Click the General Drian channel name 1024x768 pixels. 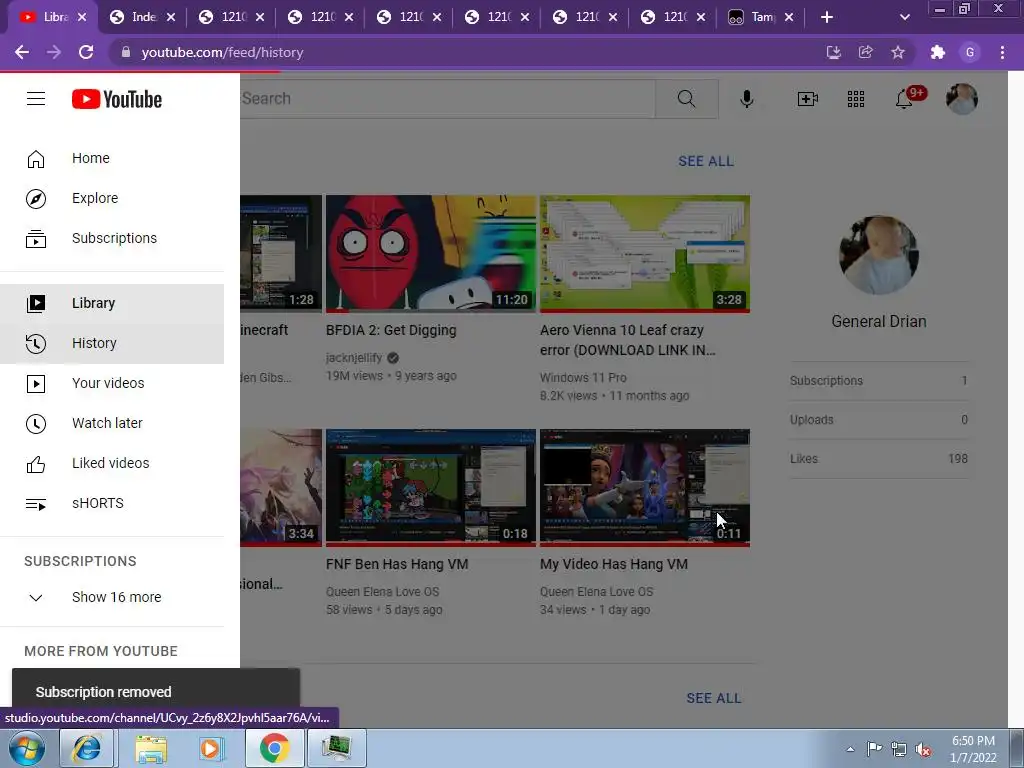coord(879,321)
